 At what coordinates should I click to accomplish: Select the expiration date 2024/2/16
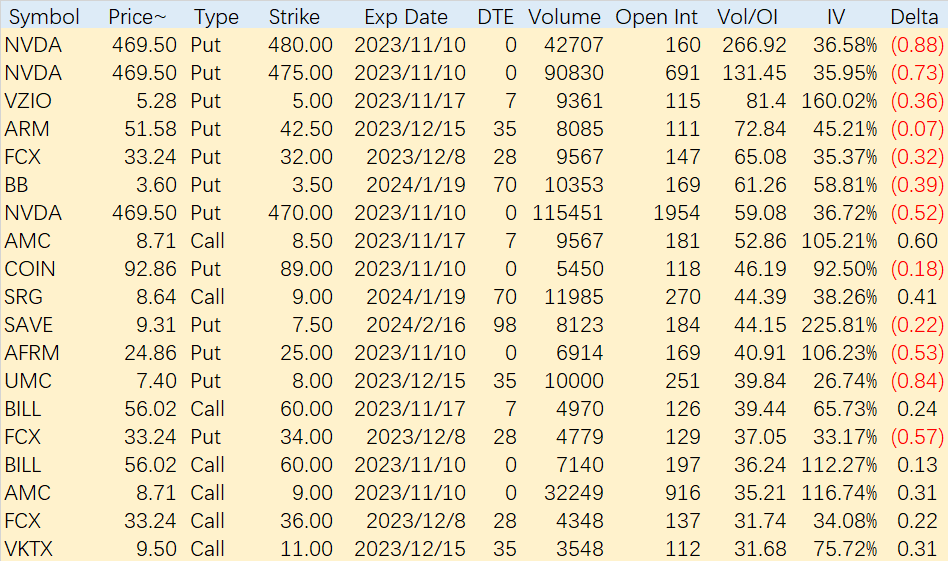[416, 325]
